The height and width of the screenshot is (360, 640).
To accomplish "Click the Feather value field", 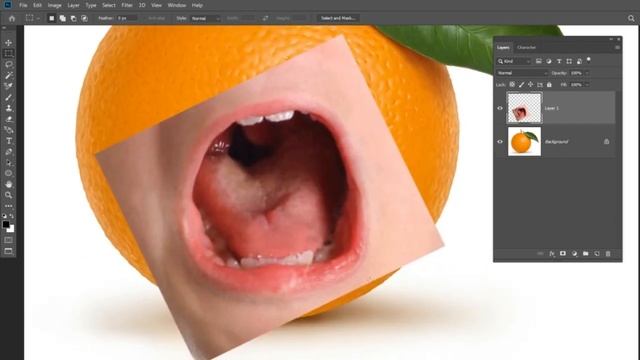I will coord(127,18).
